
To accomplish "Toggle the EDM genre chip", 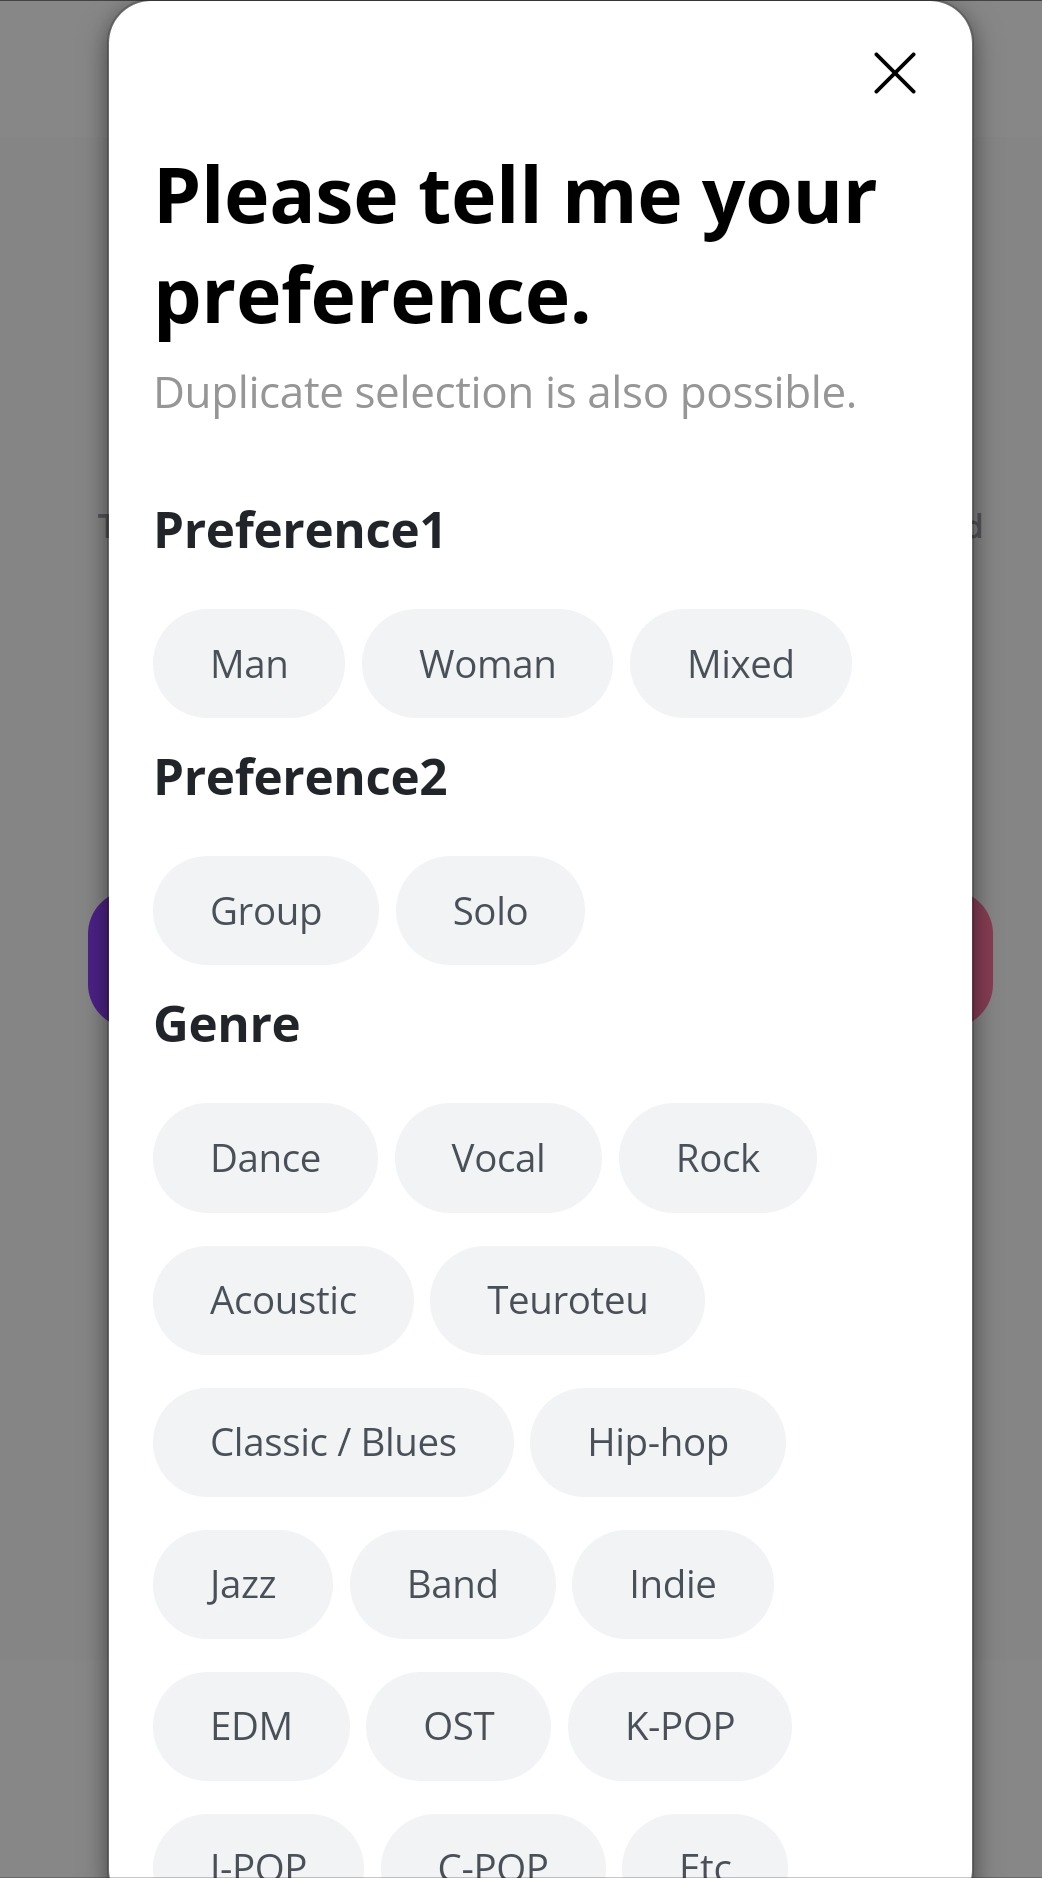I will (251, 1726).
